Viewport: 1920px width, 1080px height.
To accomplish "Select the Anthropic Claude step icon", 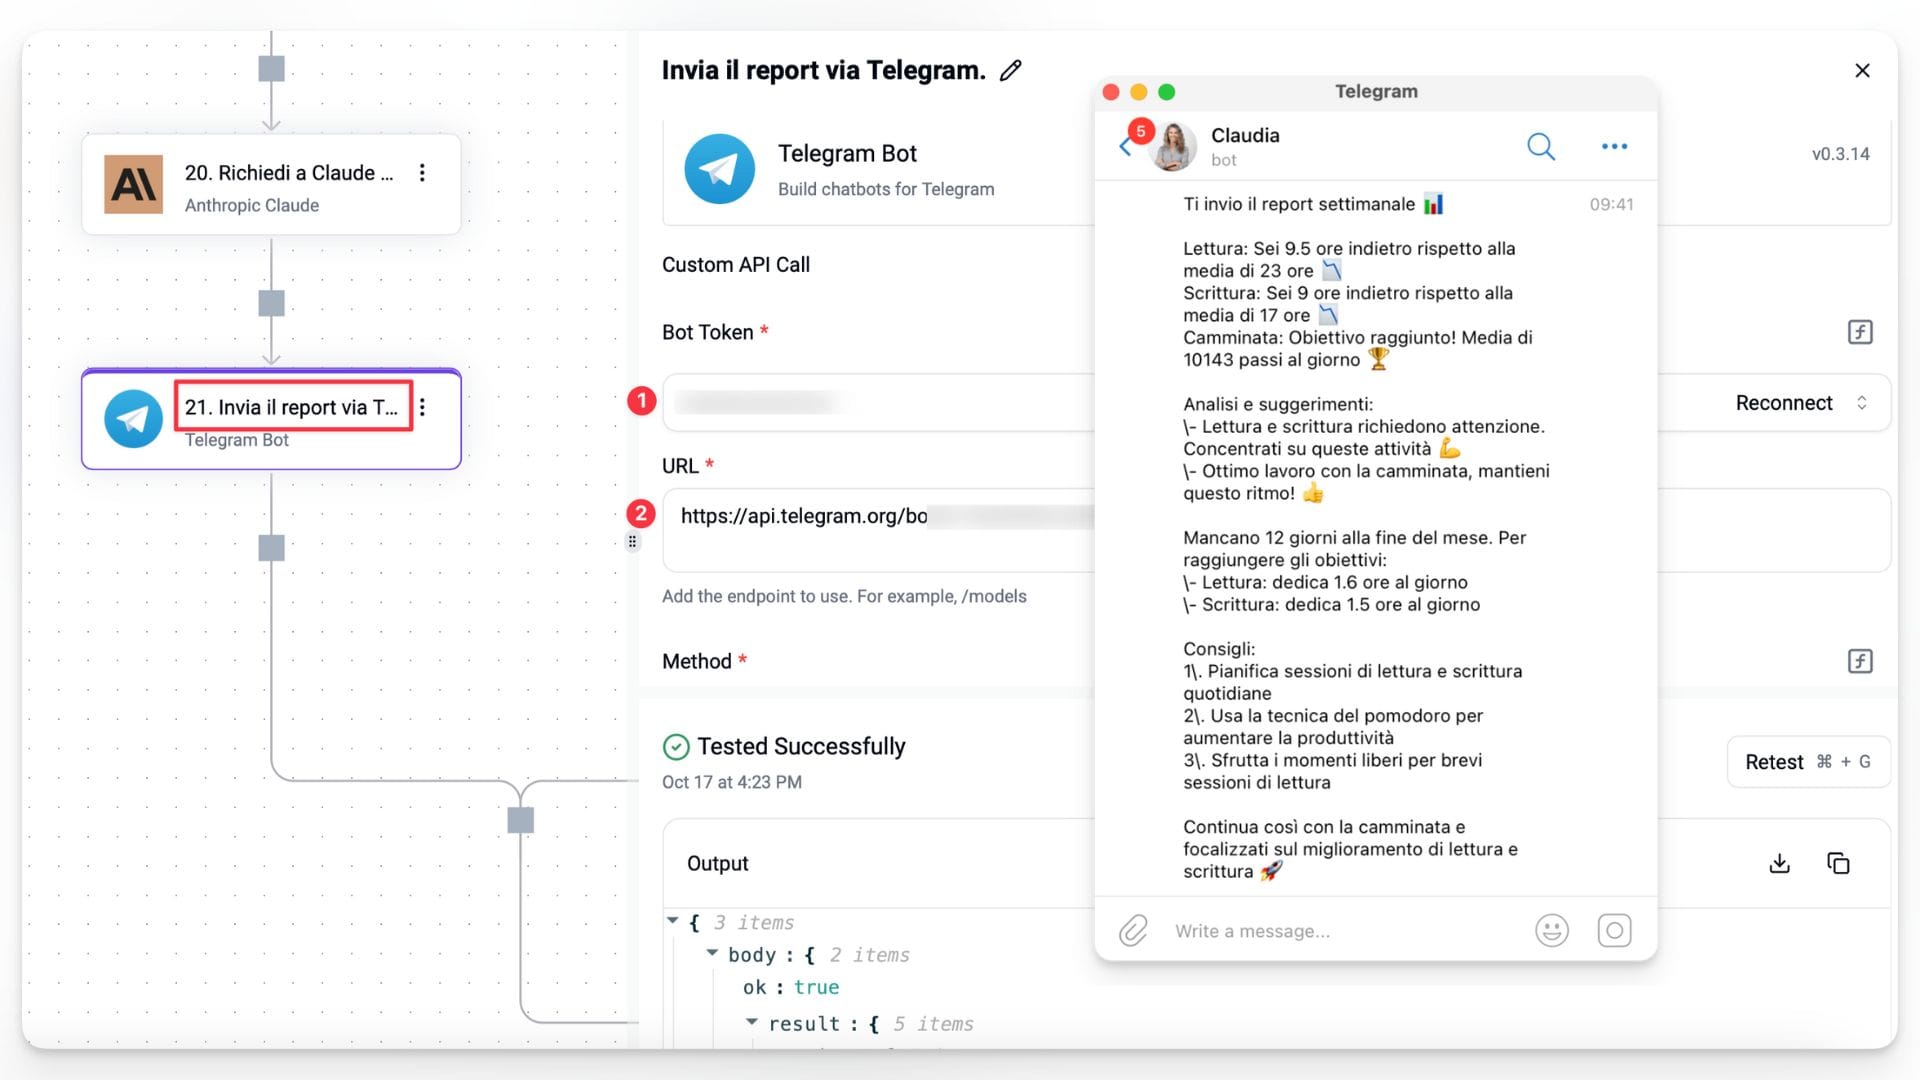I will (134, 184).
